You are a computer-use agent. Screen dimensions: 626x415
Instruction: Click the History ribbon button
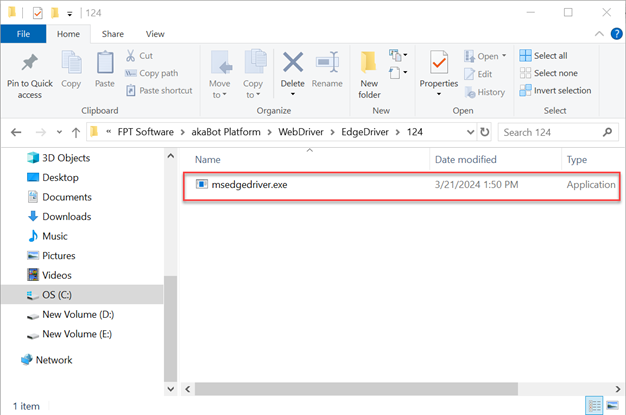[x=485, y=92]
